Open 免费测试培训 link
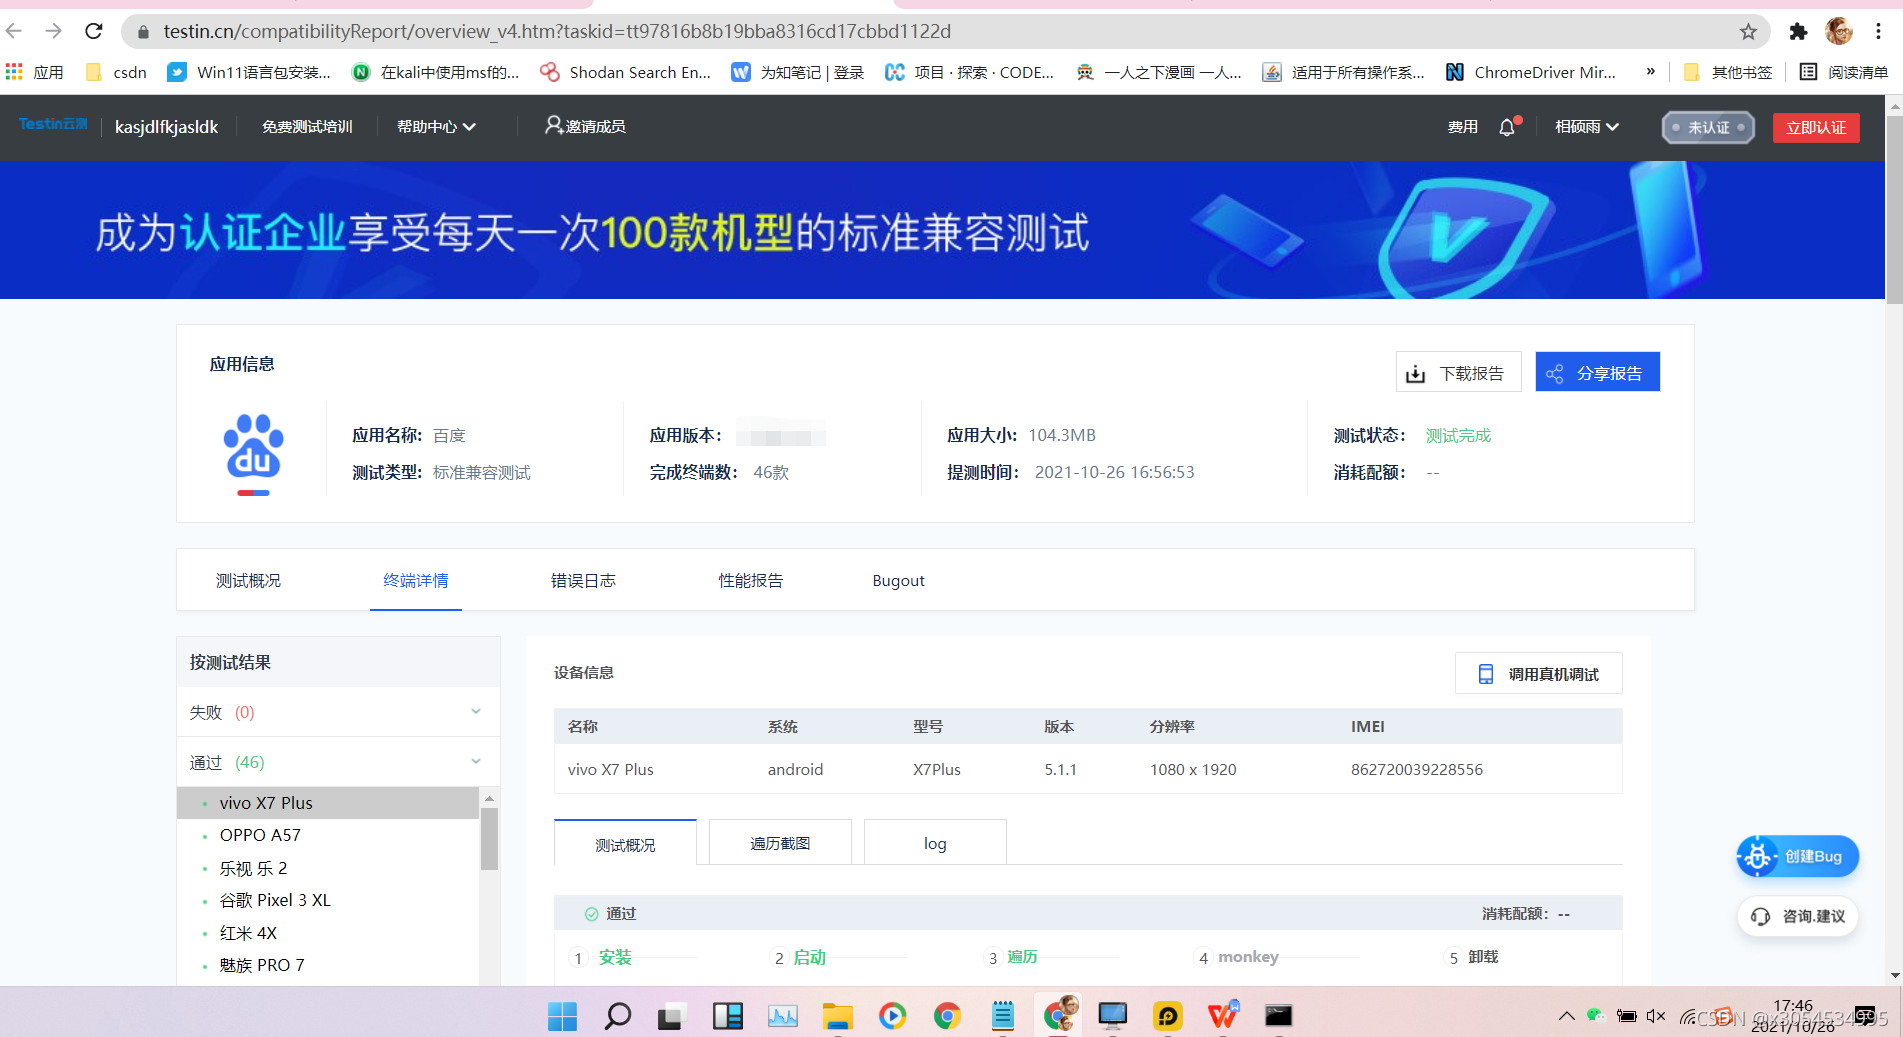 307,127
